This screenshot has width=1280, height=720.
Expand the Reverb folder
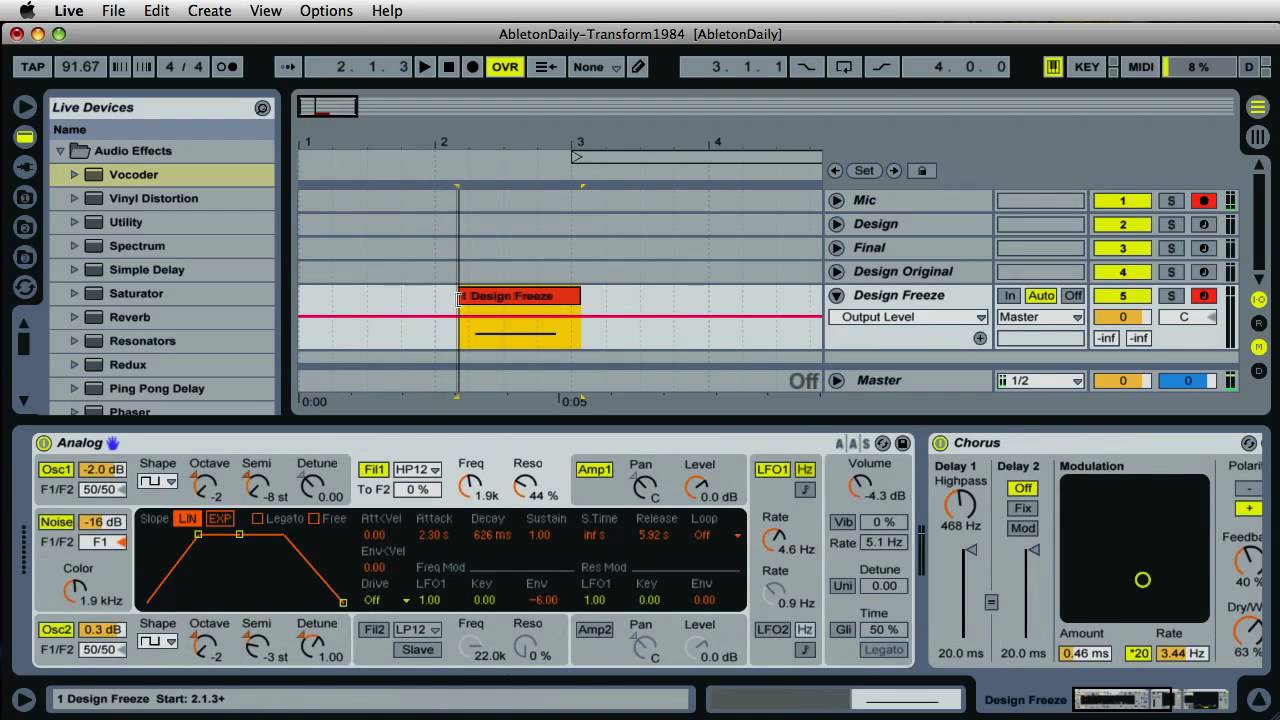[x=74, y=317]
